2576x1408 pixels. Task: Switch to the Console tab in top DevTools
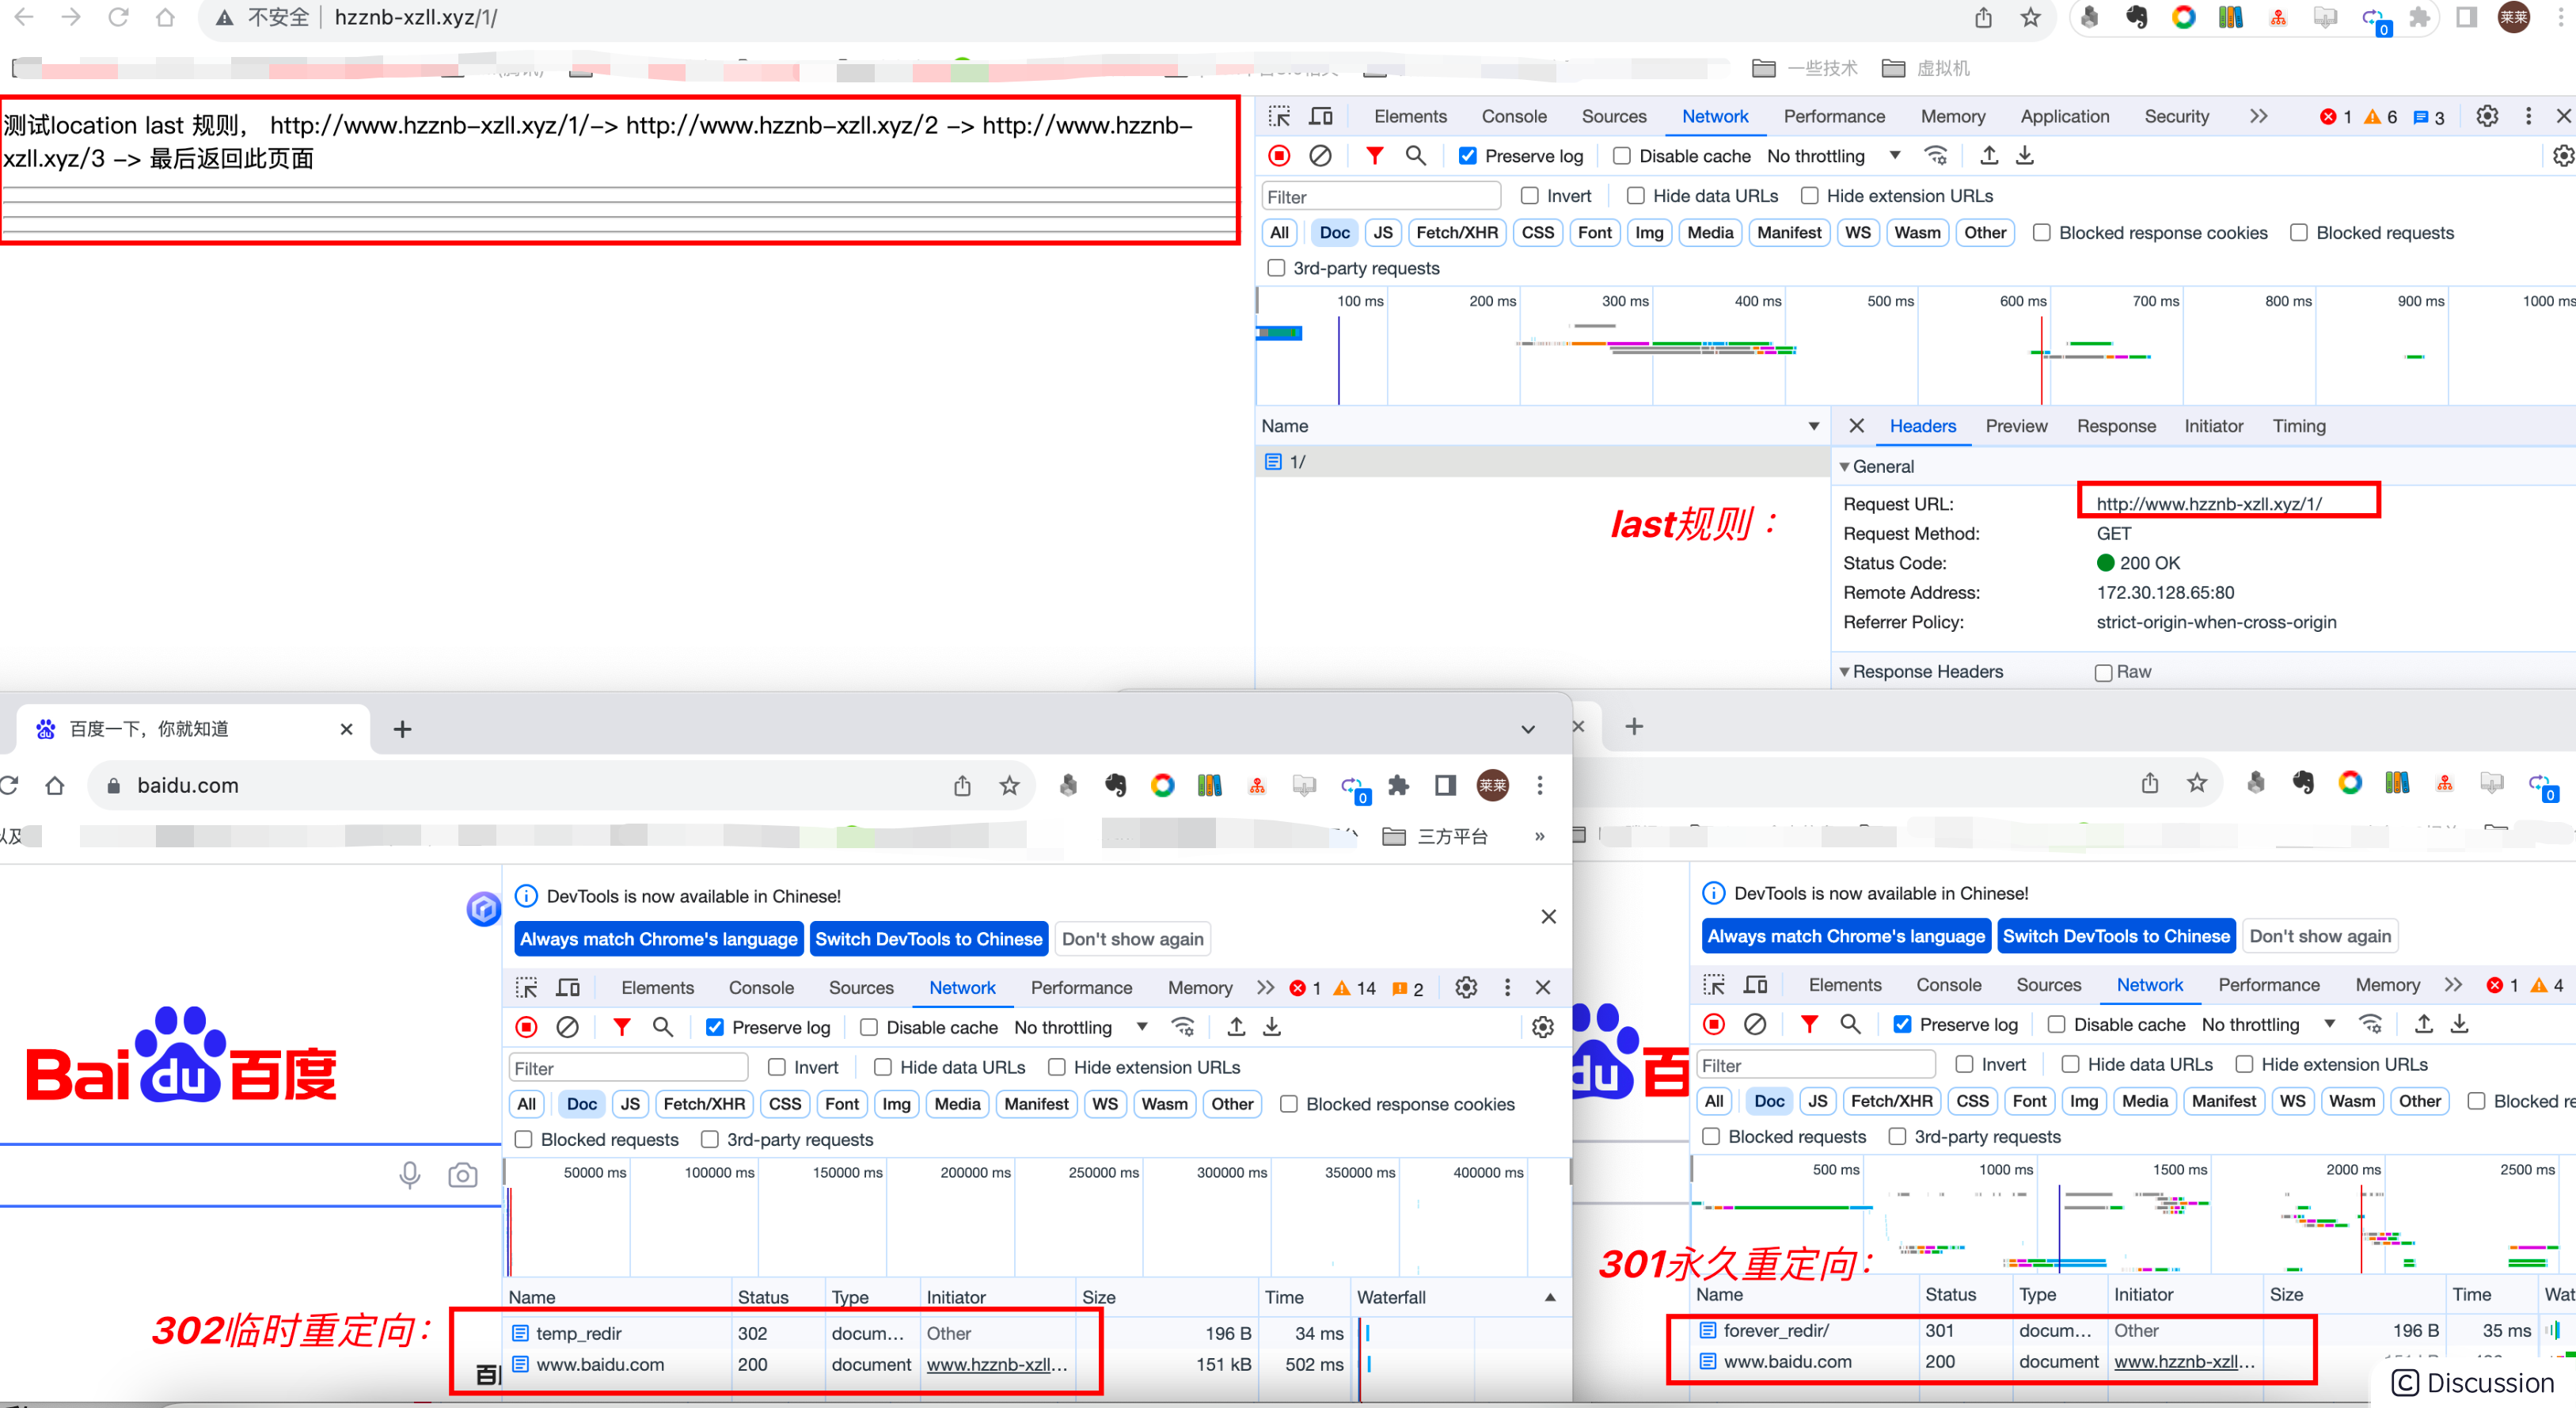[x=1513, y=116]
